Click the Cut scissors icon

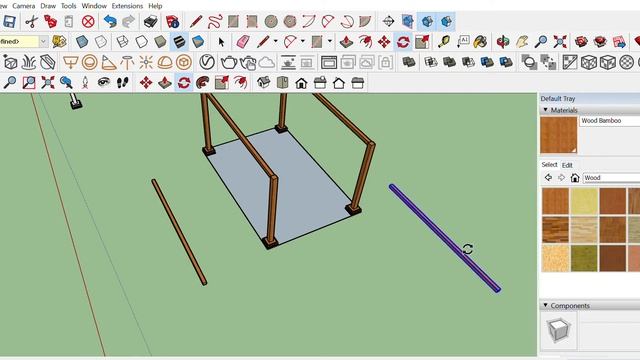(x=31, y=21)
